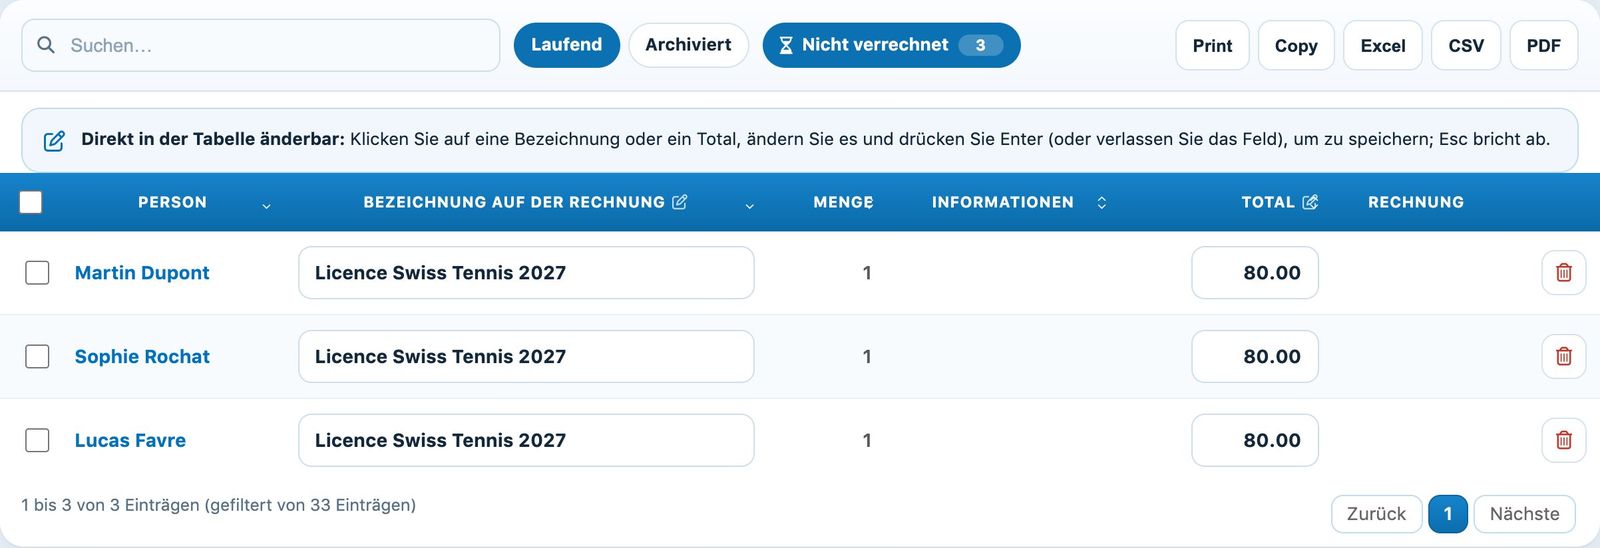
Task: Click edit pencil icon beside Bezeichnung header
Action: coord(680,202)
